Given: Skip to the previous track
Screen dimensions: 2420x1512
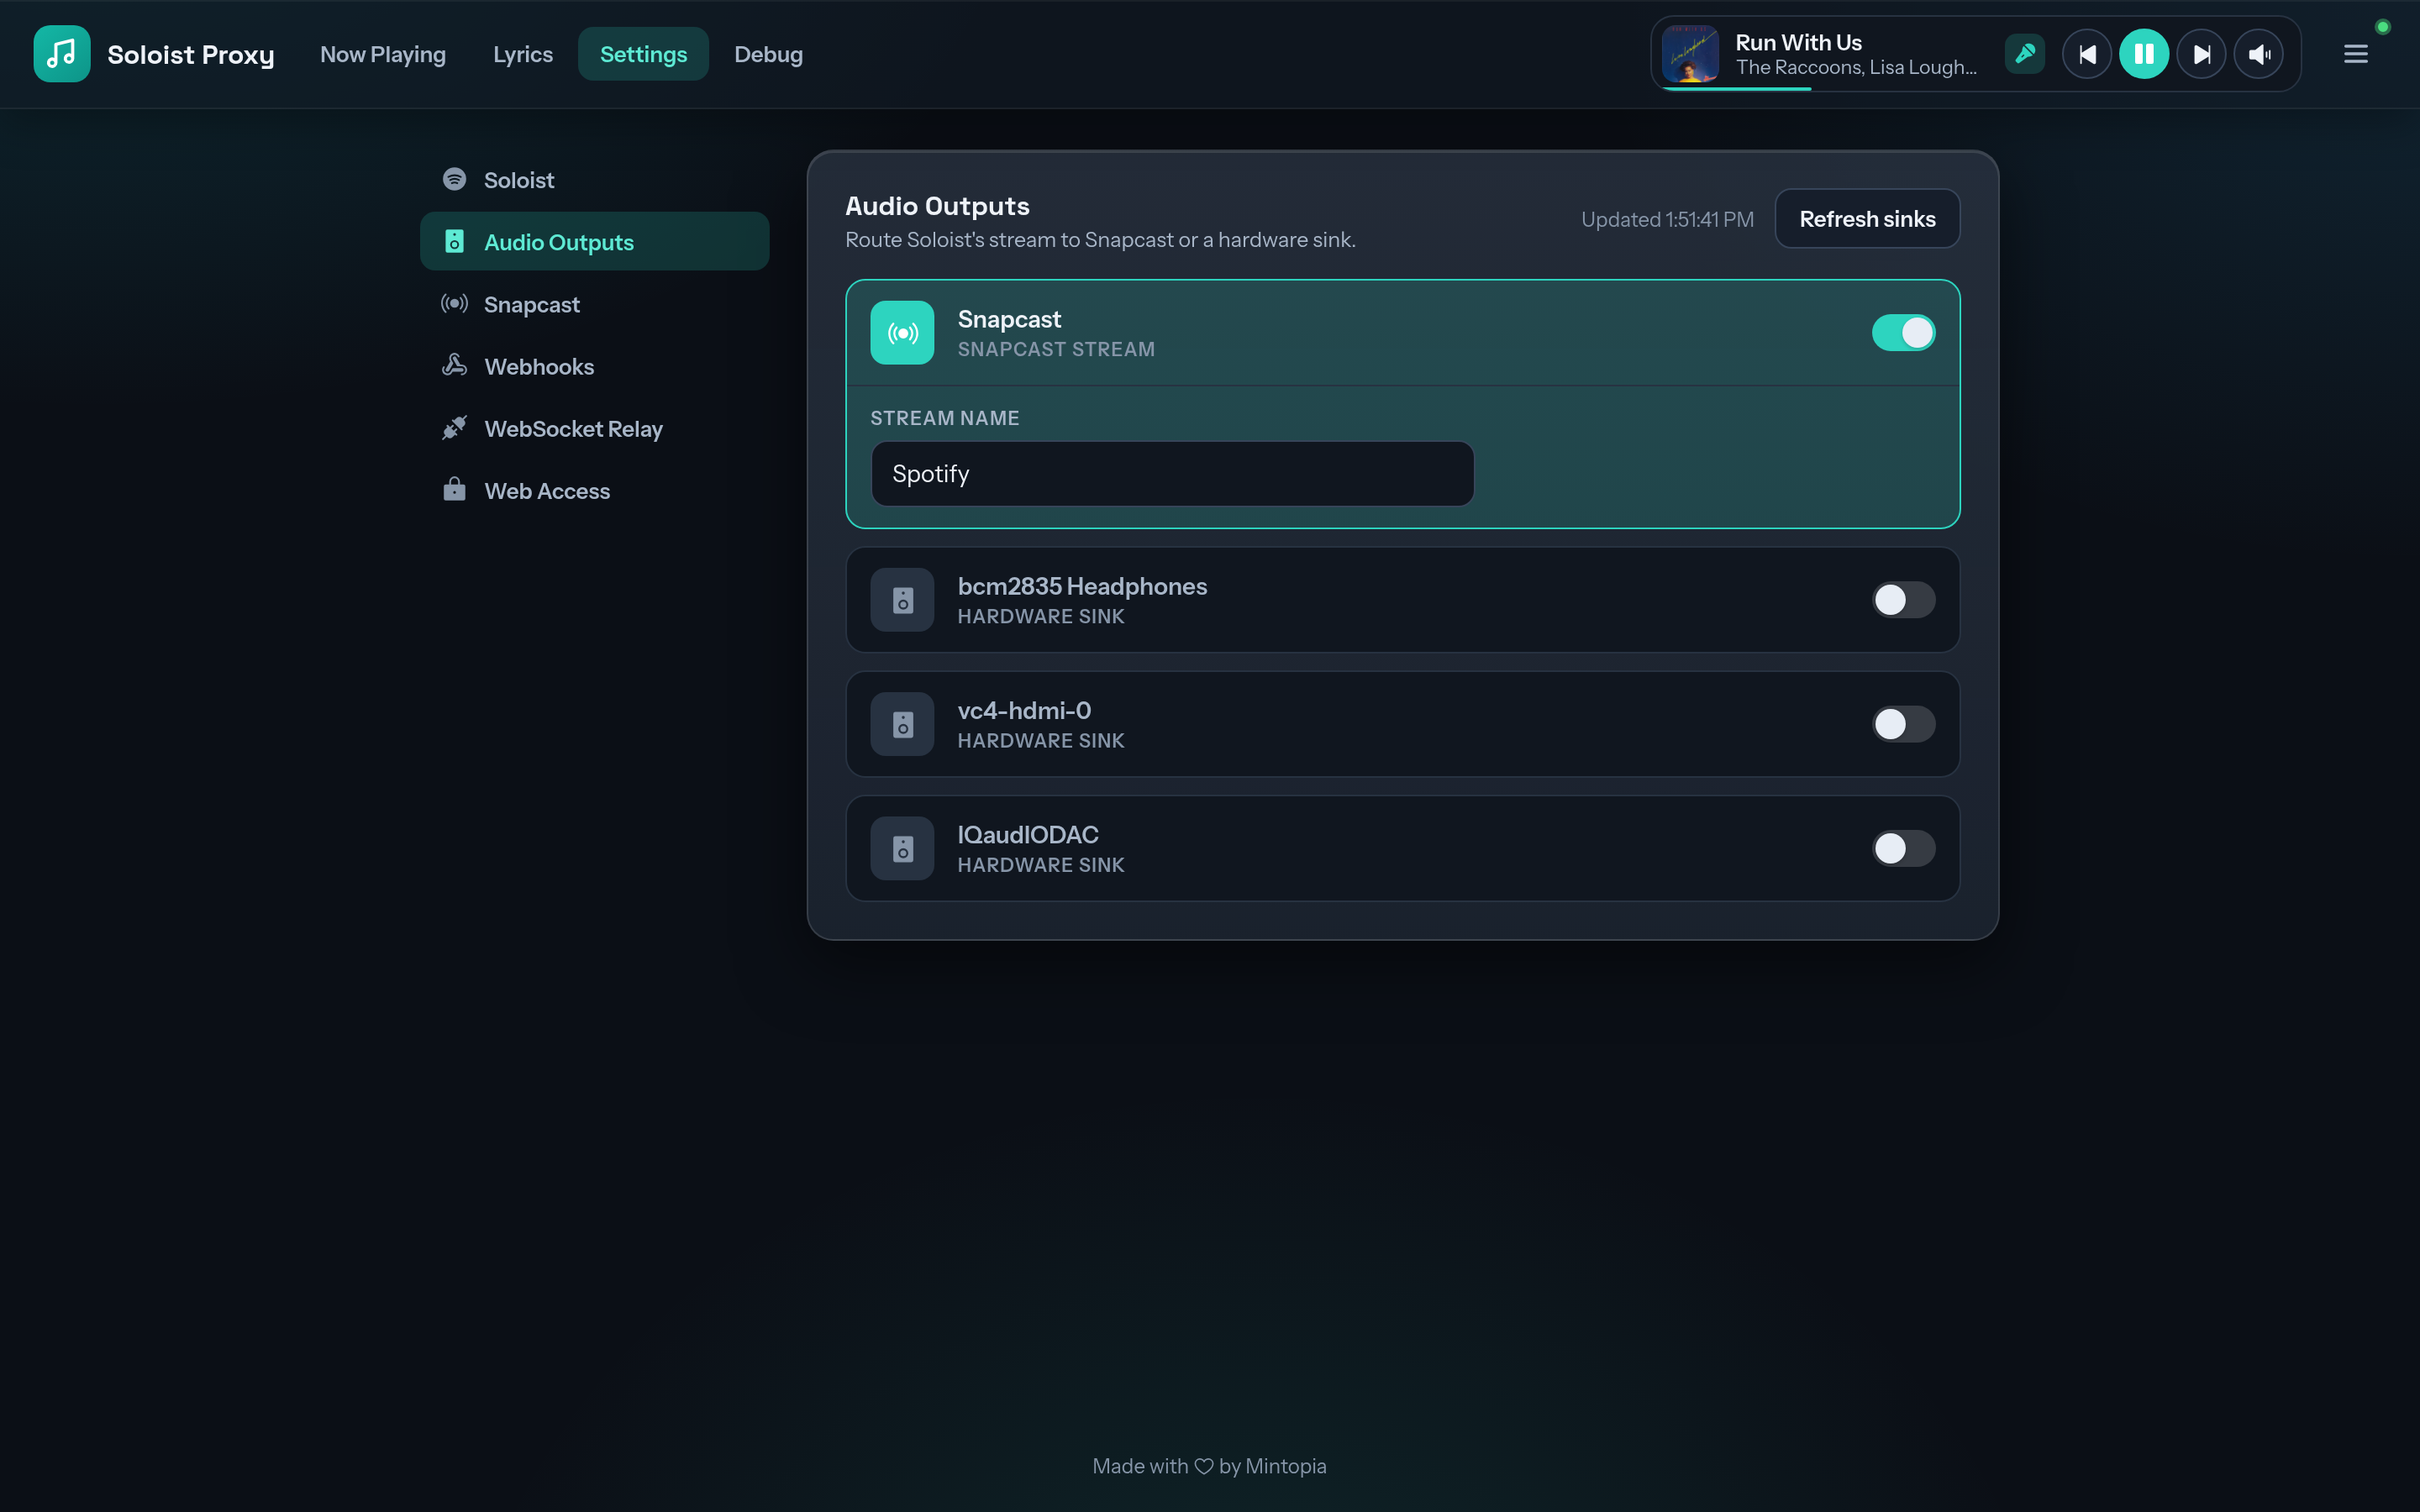Looking at the screenshot, I should (2087, 54).
